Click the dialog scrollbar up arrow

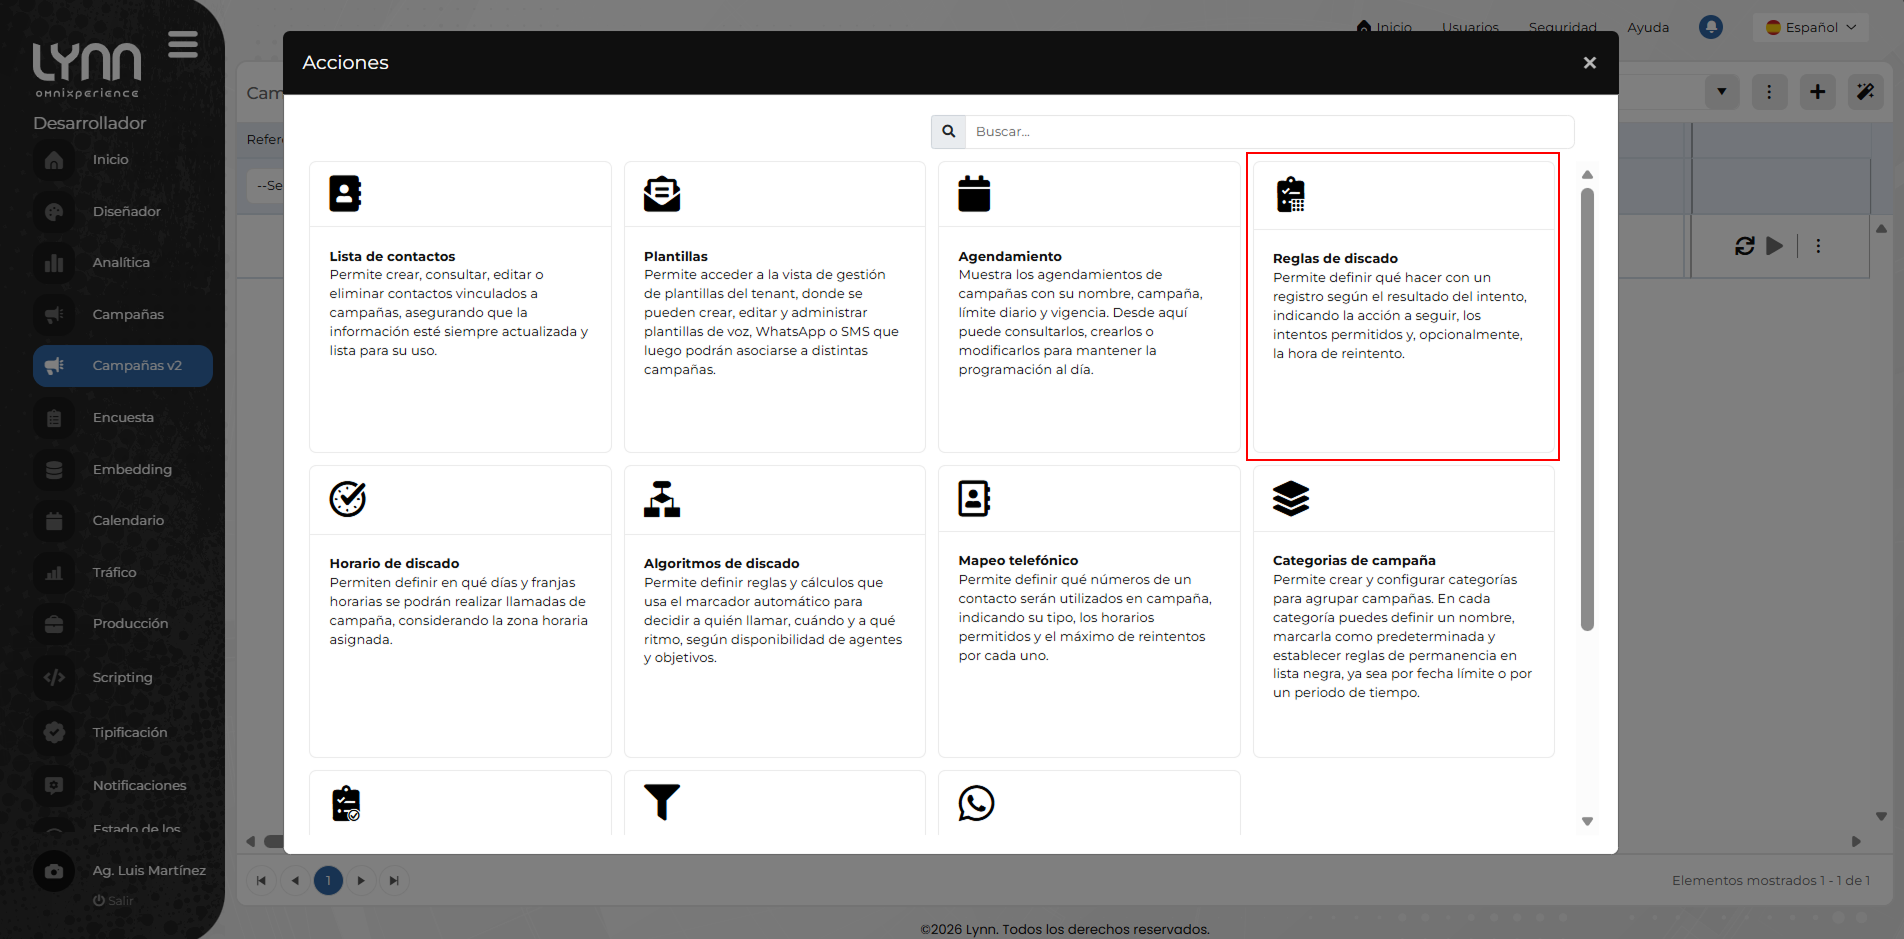point(1587,175)
